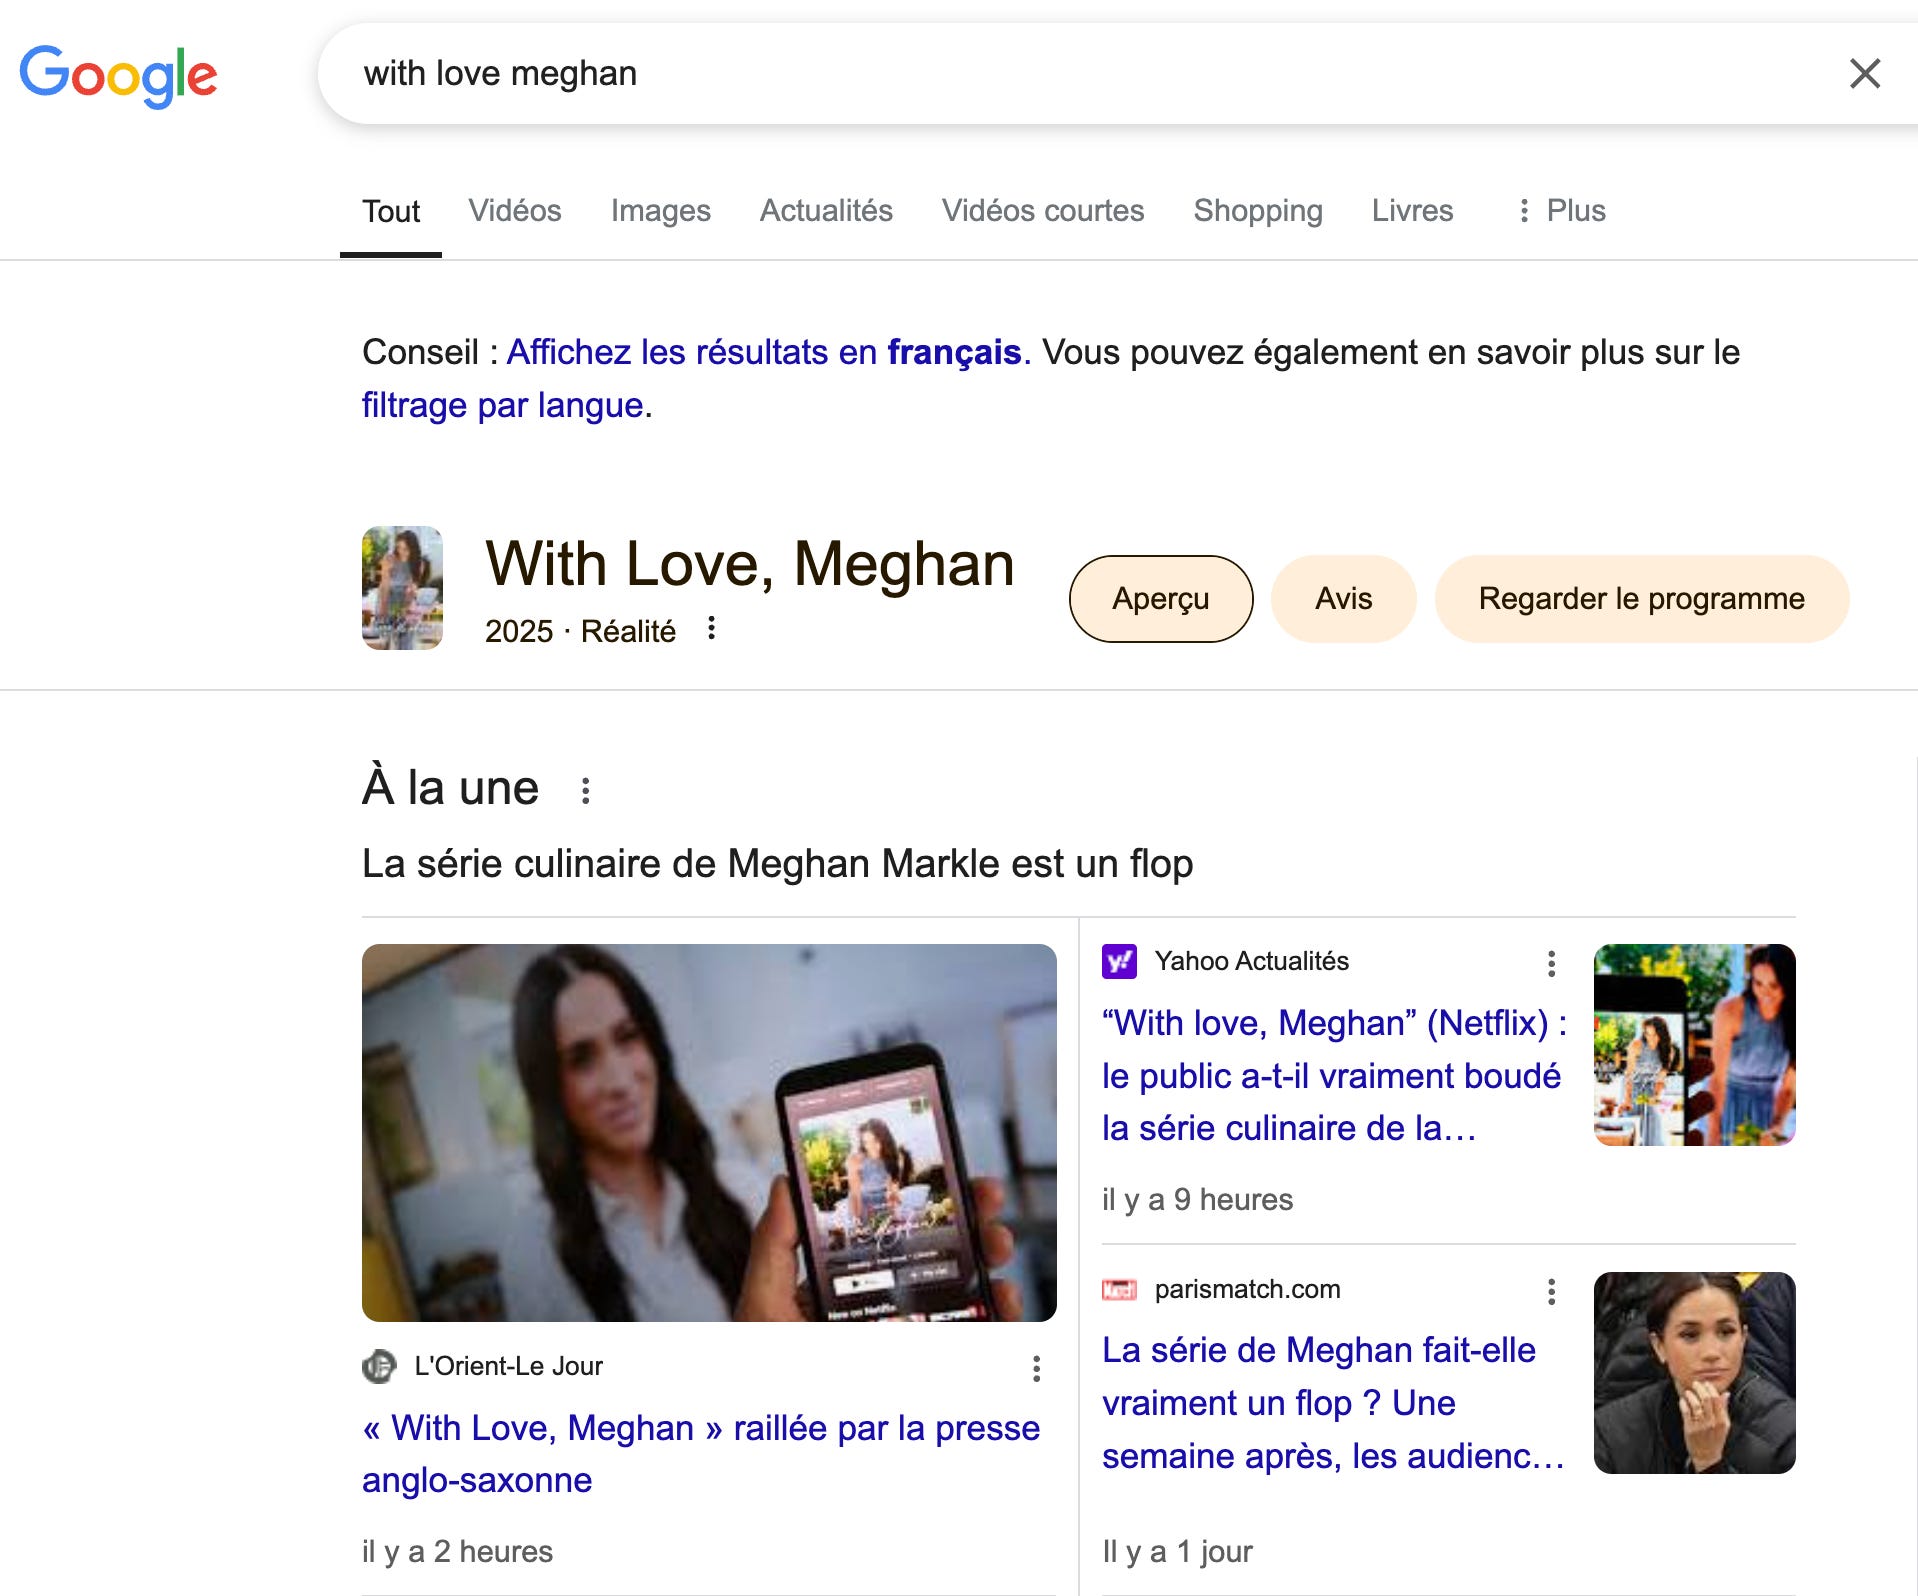Click the 'il y a 9 heures' timestamp
Image resolution: width=1918 pixels, height=1596 pixels.
(1197, 1200)
